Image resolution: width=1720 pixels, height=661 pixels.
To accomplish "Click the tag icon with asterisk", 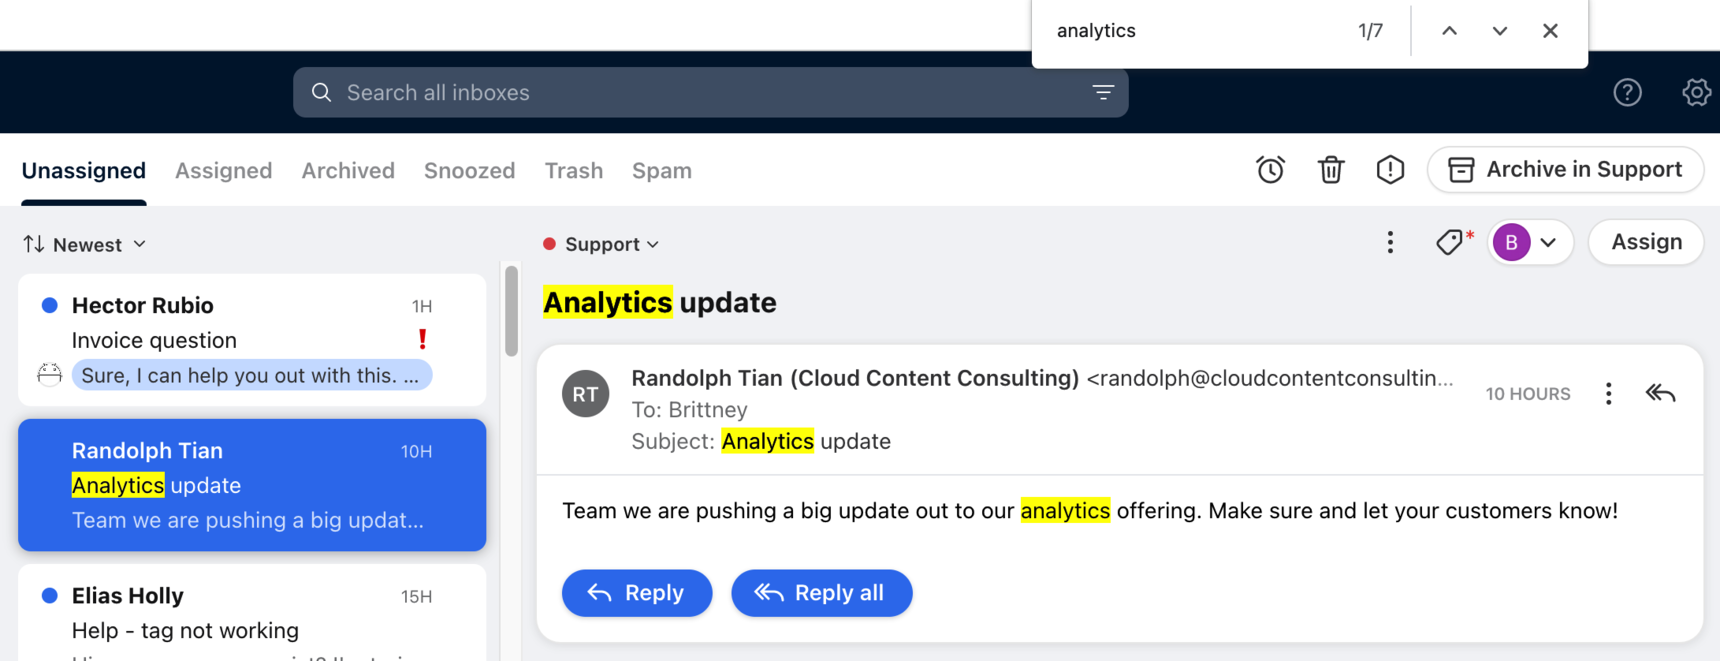I will pyautogui.click(x=1454, y=242).
